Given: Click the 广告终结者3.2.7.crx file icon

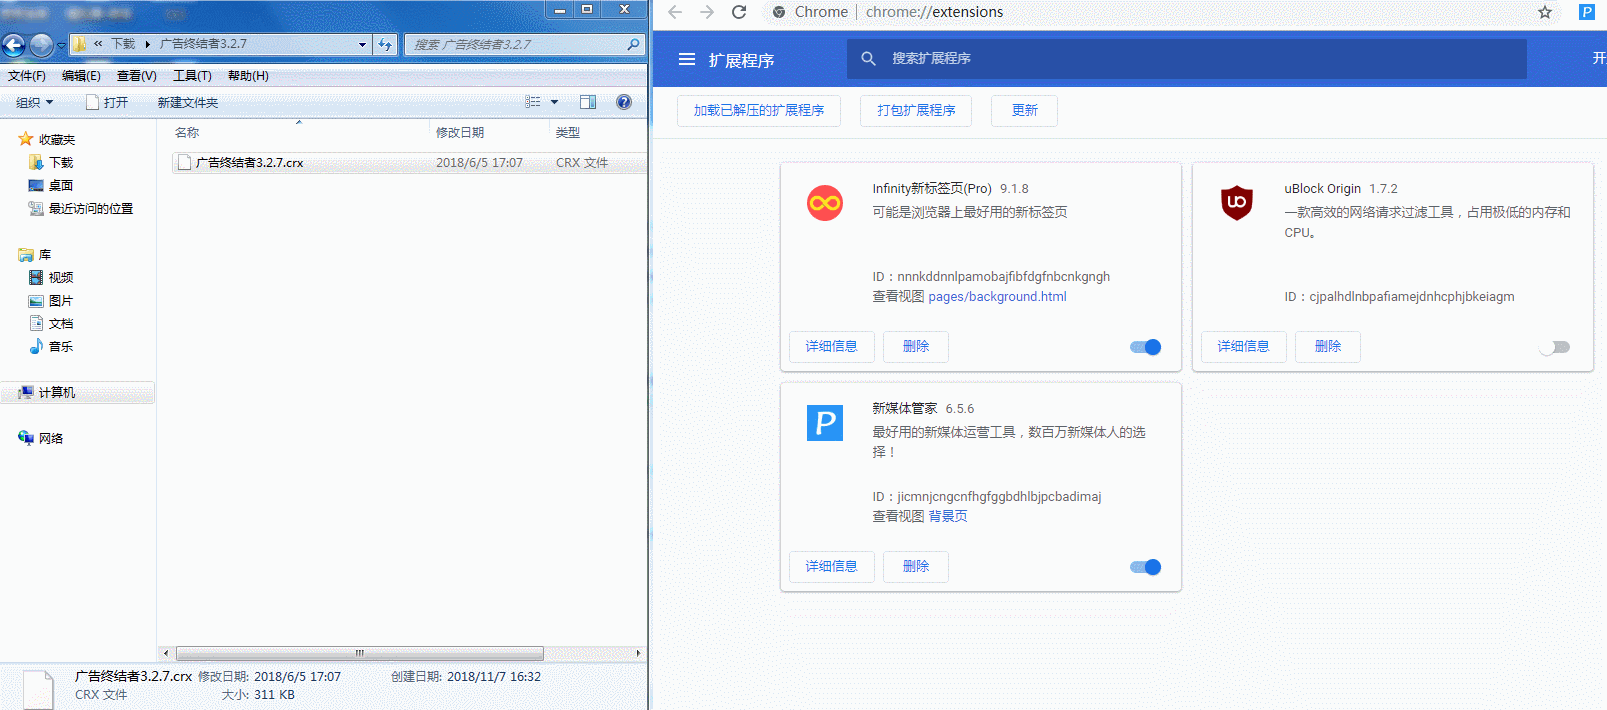Looking at the screenshot, I should [184, 162].
